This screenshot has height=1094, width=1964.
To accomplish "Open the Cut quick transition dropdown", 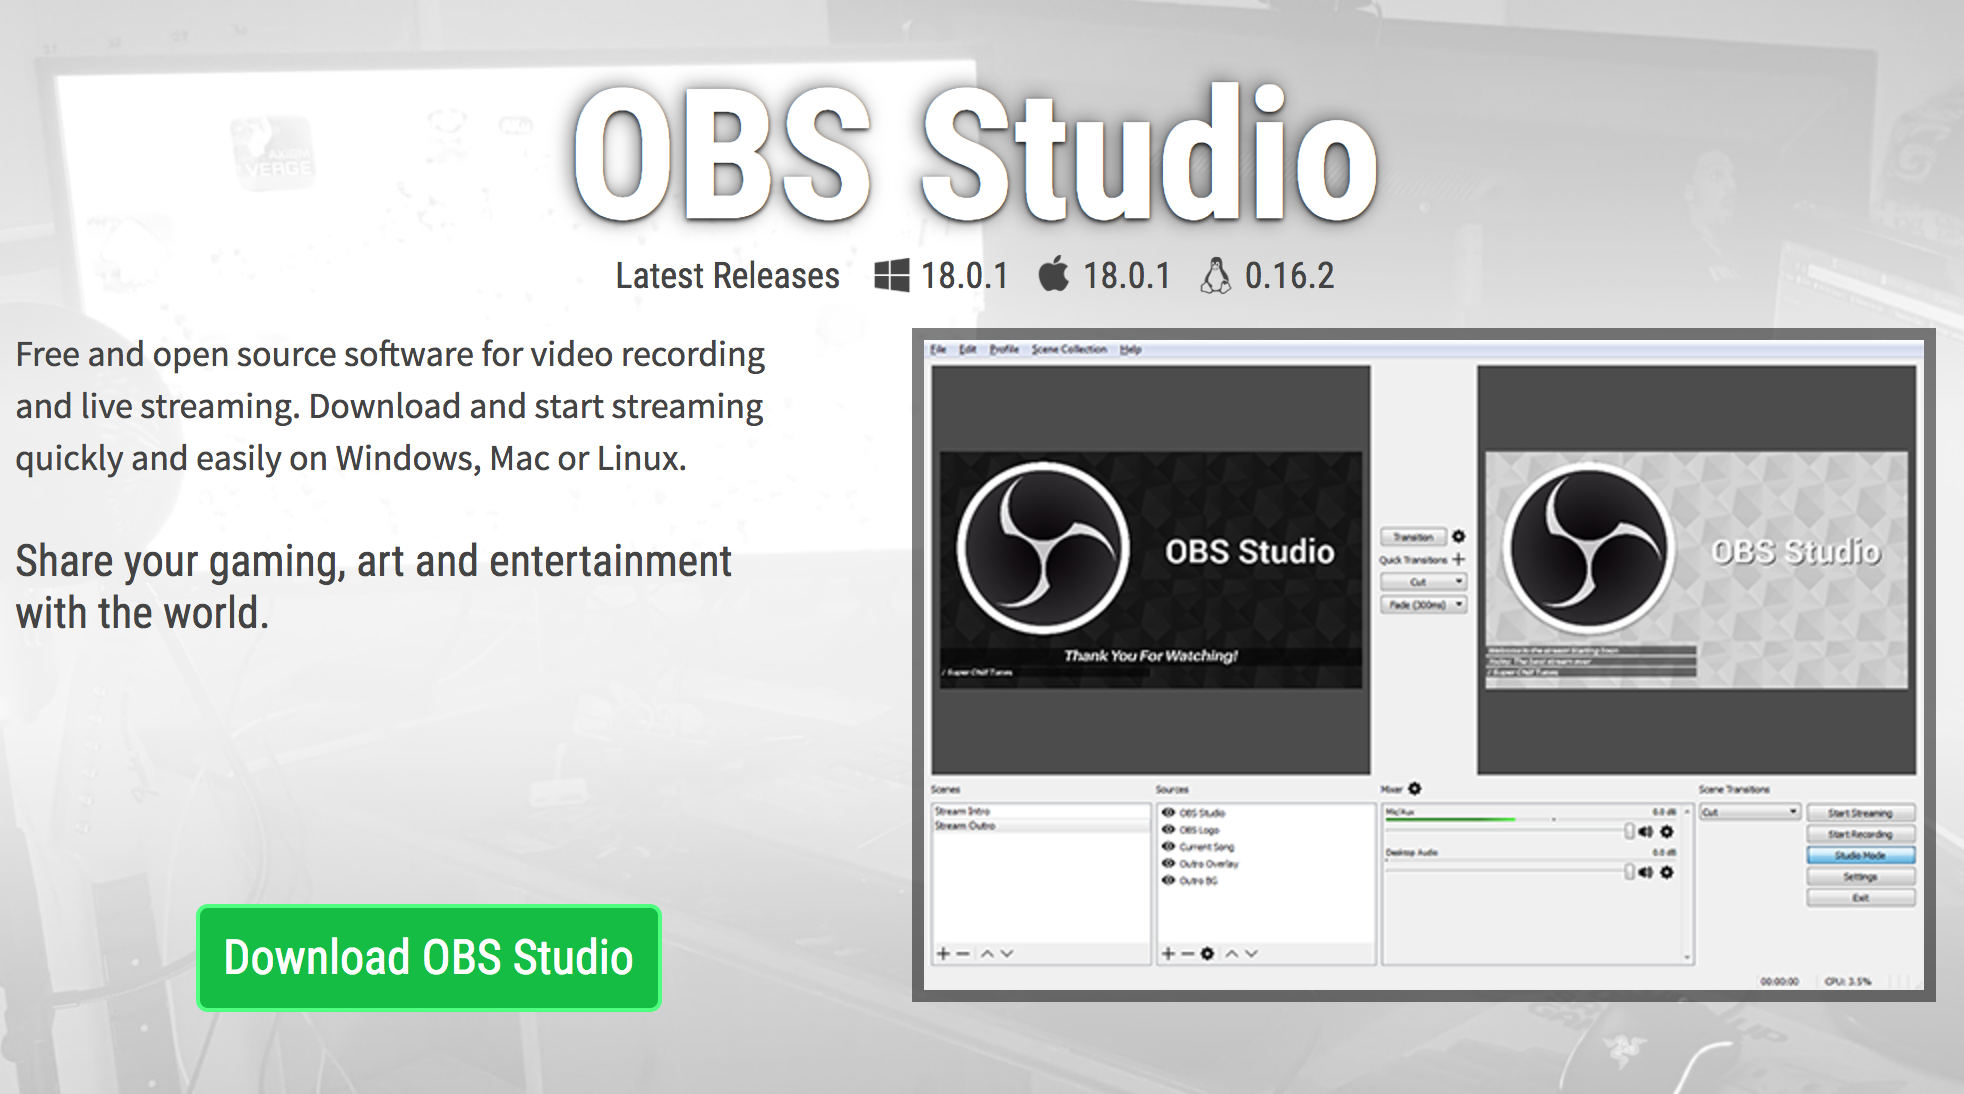I will tap(1423, 582).
